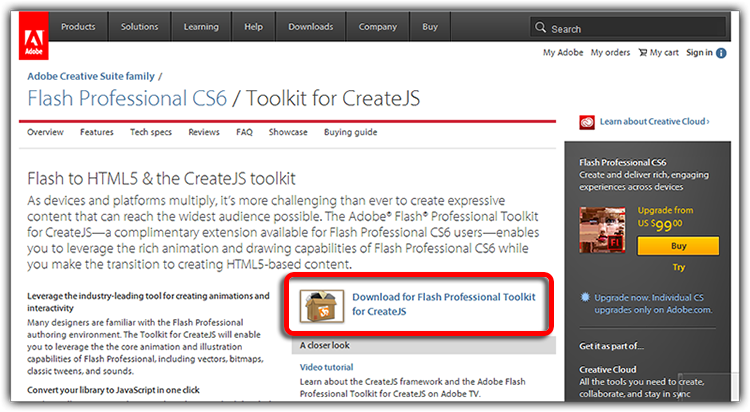Switch to the Buying guide tab

[351, 133]
